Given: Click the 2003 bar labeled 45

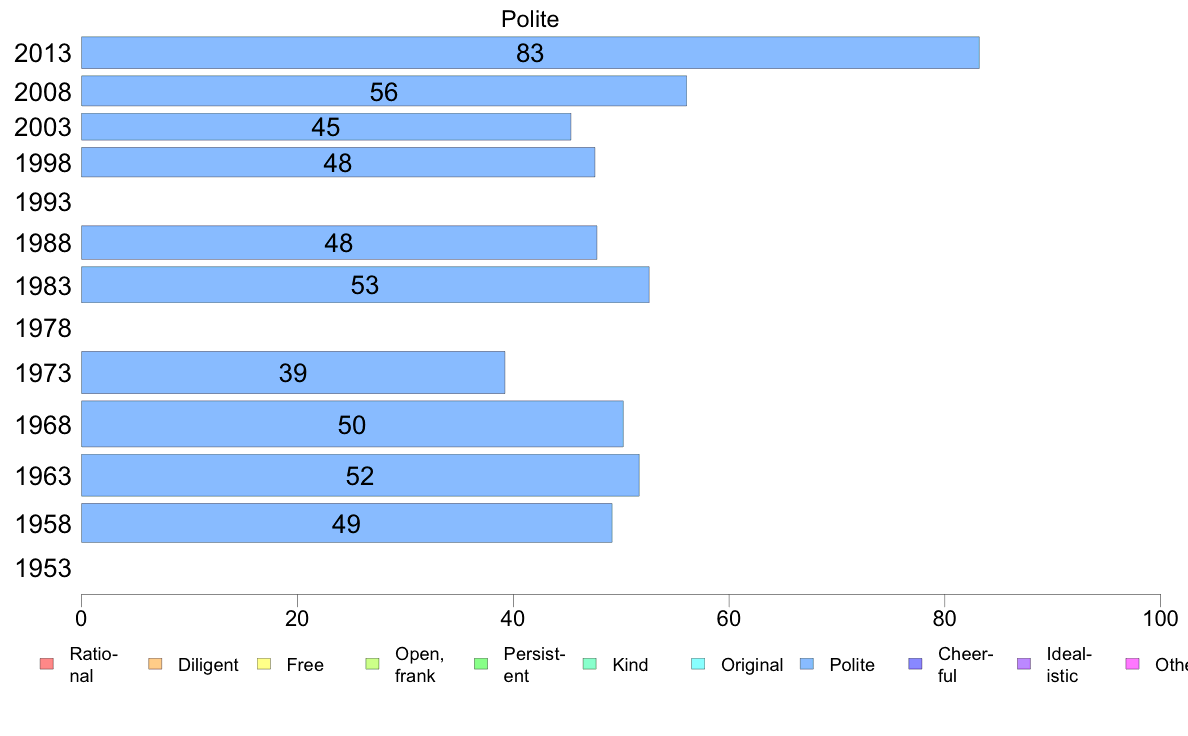Looking at the screenshot, I should (326, 127).
